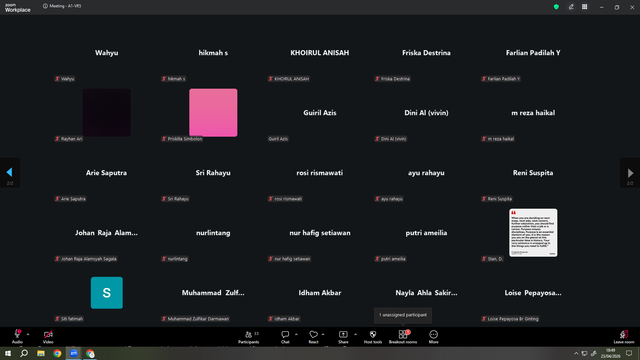Toggle the Audio microphone mute button
This screenshot has width=640, height=360.
tap(17, 336)
